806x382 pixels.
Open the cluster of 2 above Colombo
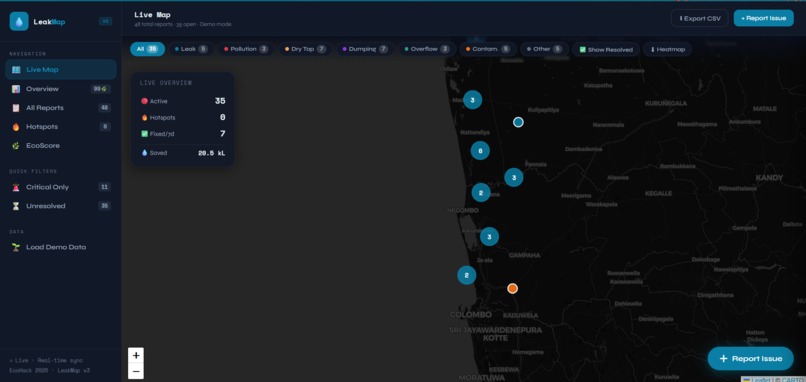point(466,275)
